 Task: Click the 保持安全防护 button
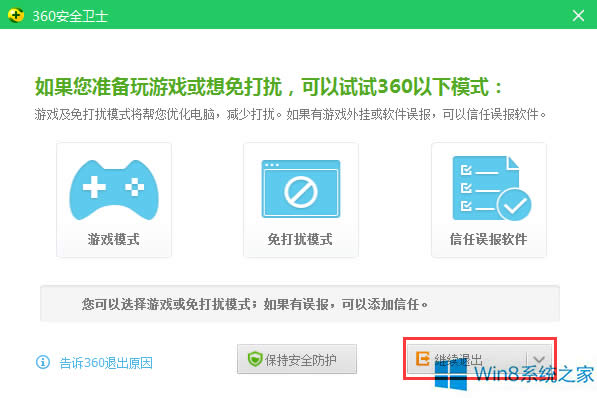(297, 359)
